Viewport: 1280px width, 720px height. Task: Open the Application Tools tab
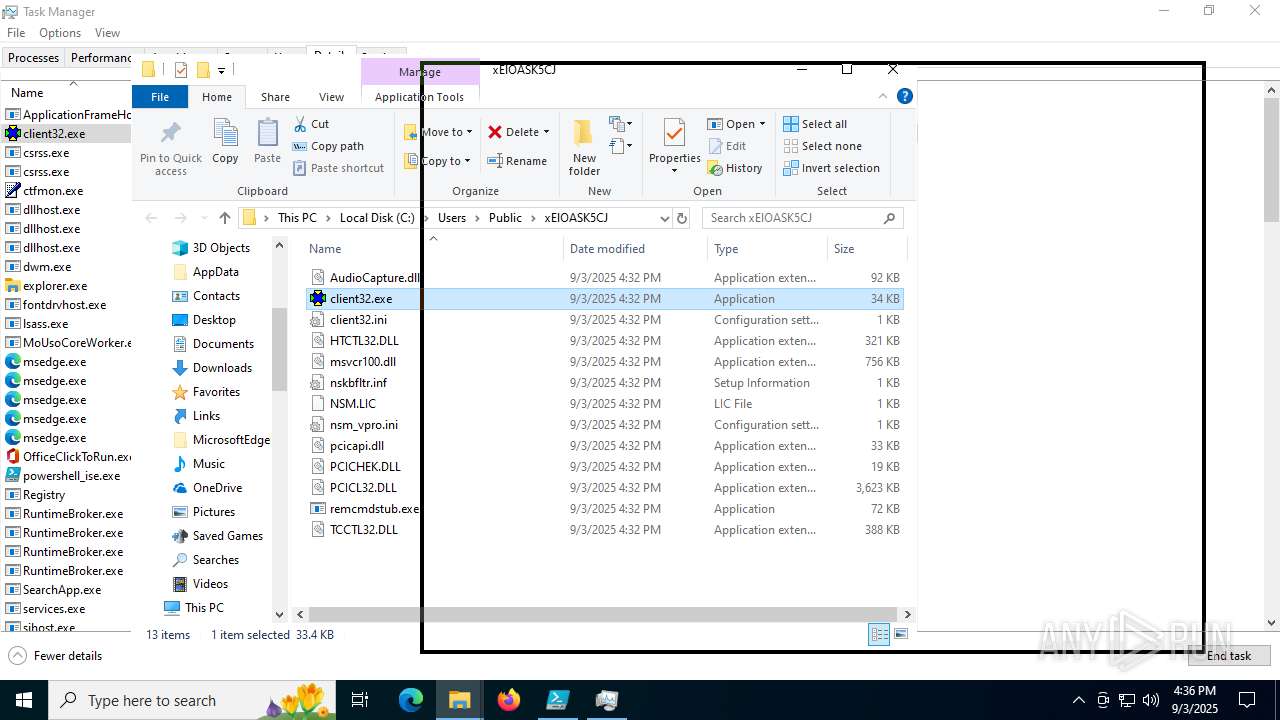pos(419,97)
